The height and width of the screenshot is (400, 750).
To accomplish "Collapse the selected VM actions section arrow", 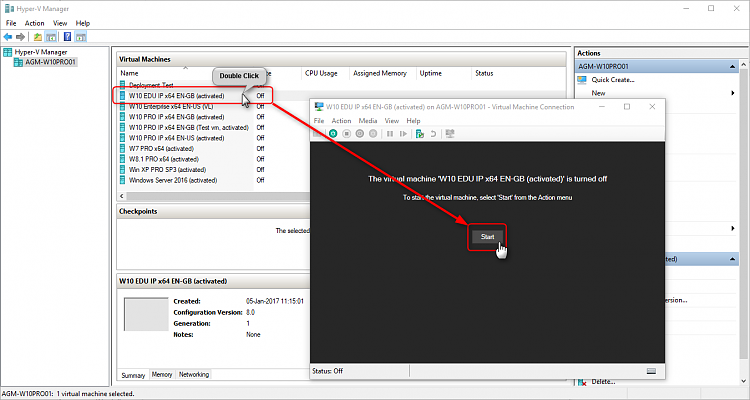I will 732,259.
